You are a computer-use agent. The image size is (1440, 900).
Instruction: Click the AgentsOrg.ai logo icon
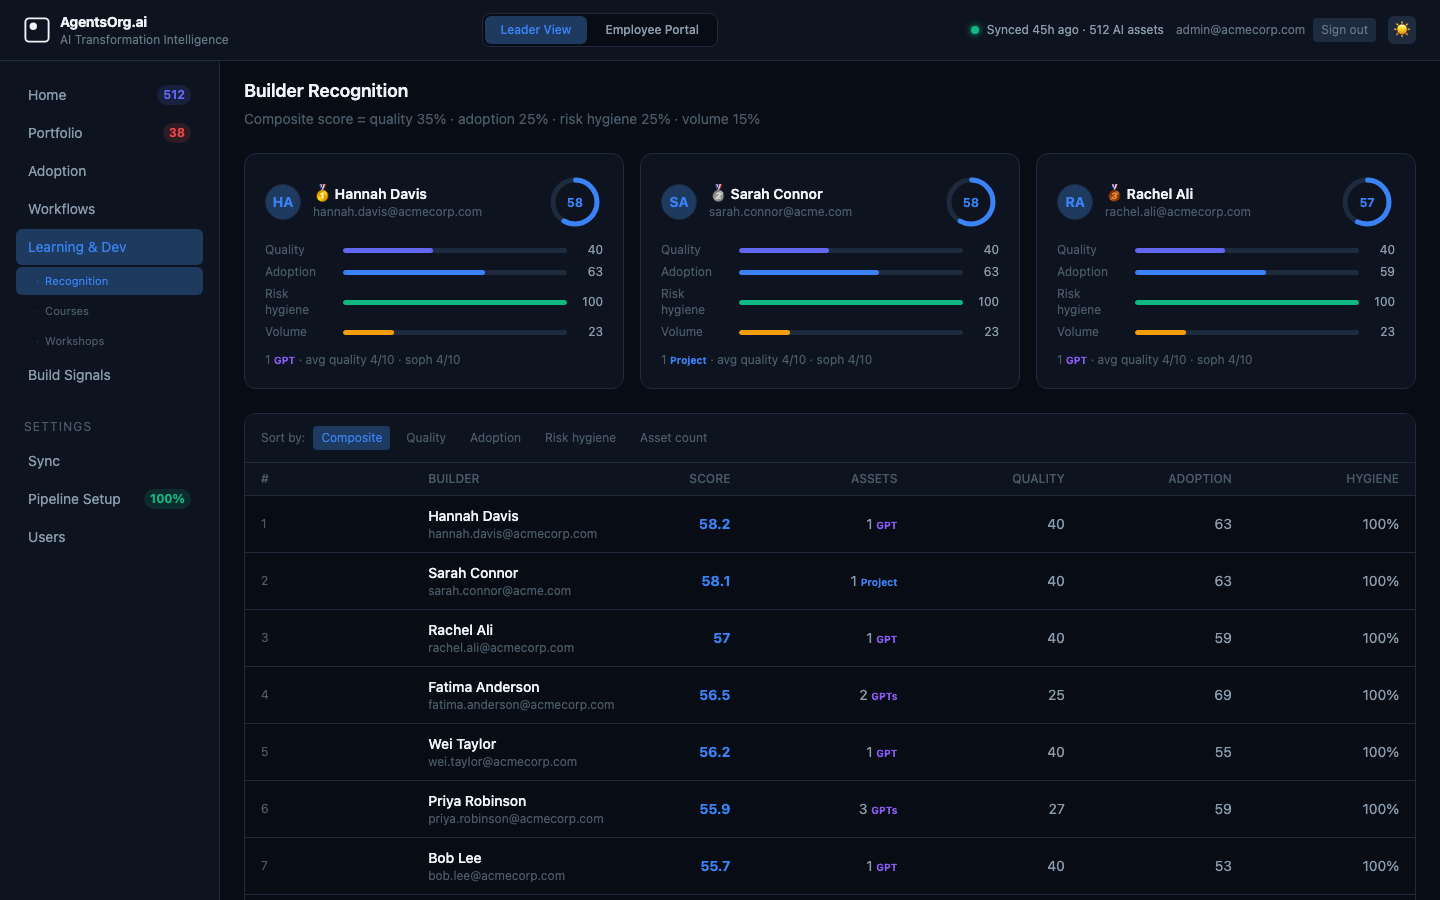[x=37, y=30]
